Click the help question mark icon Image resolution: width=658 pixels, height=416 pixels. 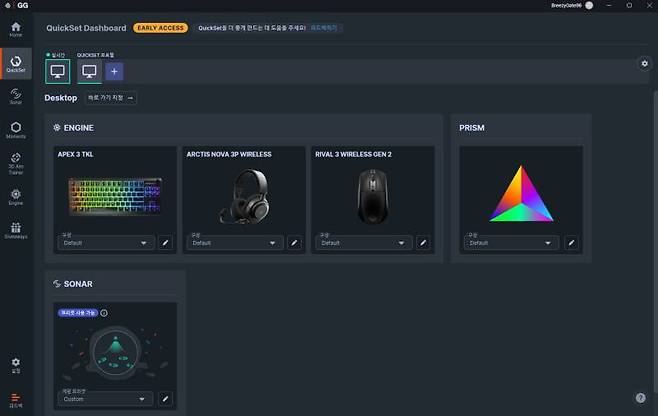click(x=640, y=398)
